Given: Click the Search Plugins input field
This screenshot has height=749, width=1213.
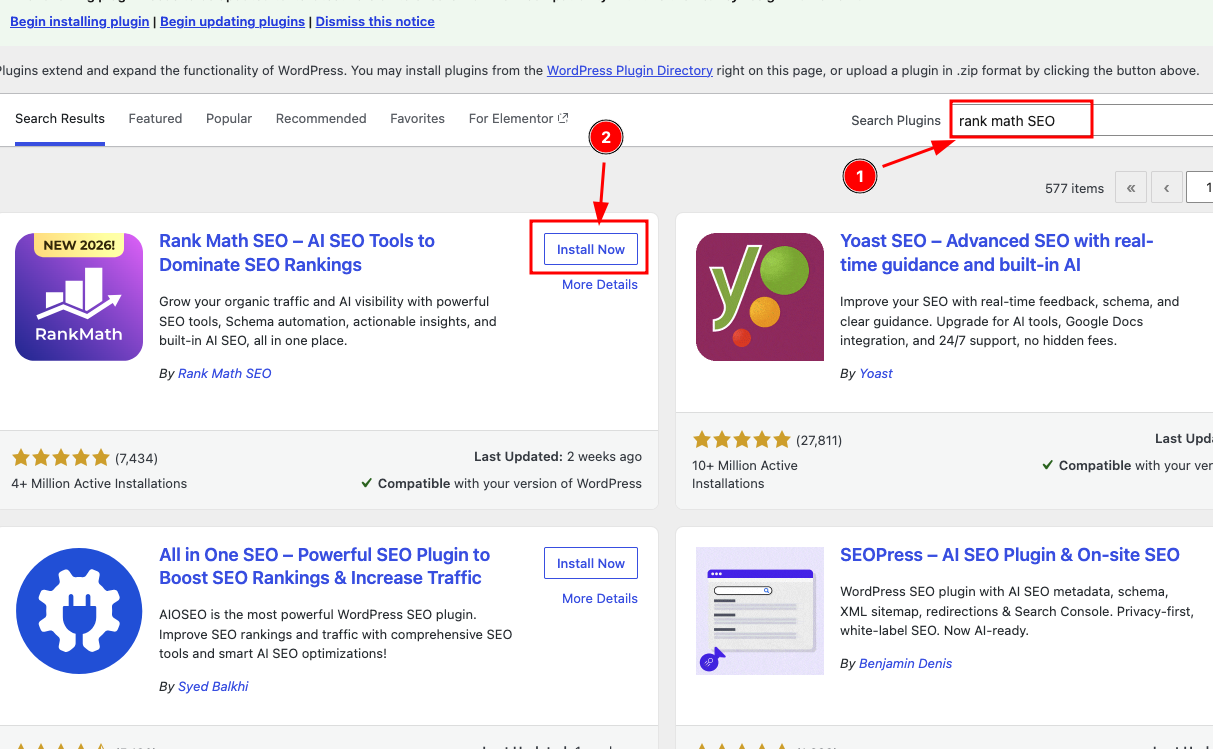Looking at the screenshot, I should [x=1082, y=120].
